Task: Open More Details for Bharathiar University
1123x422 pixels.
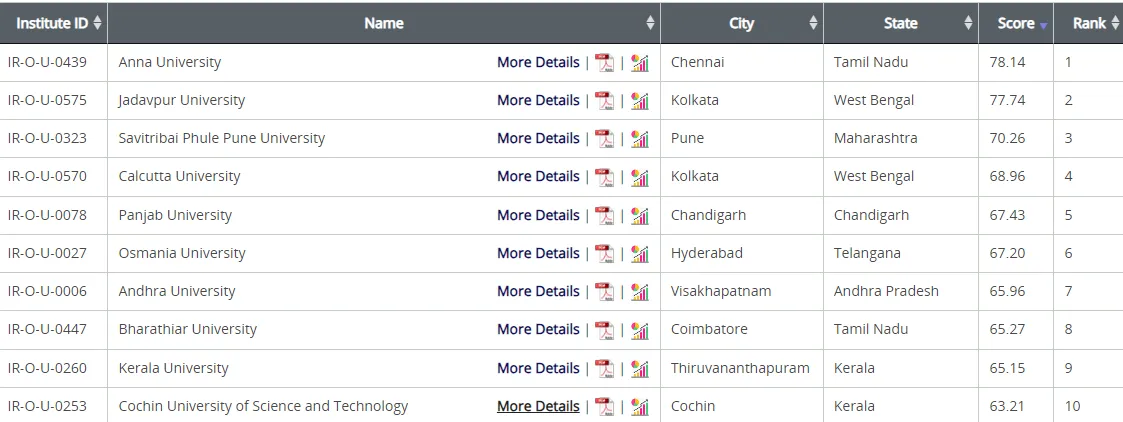Action: click(538, 329)
